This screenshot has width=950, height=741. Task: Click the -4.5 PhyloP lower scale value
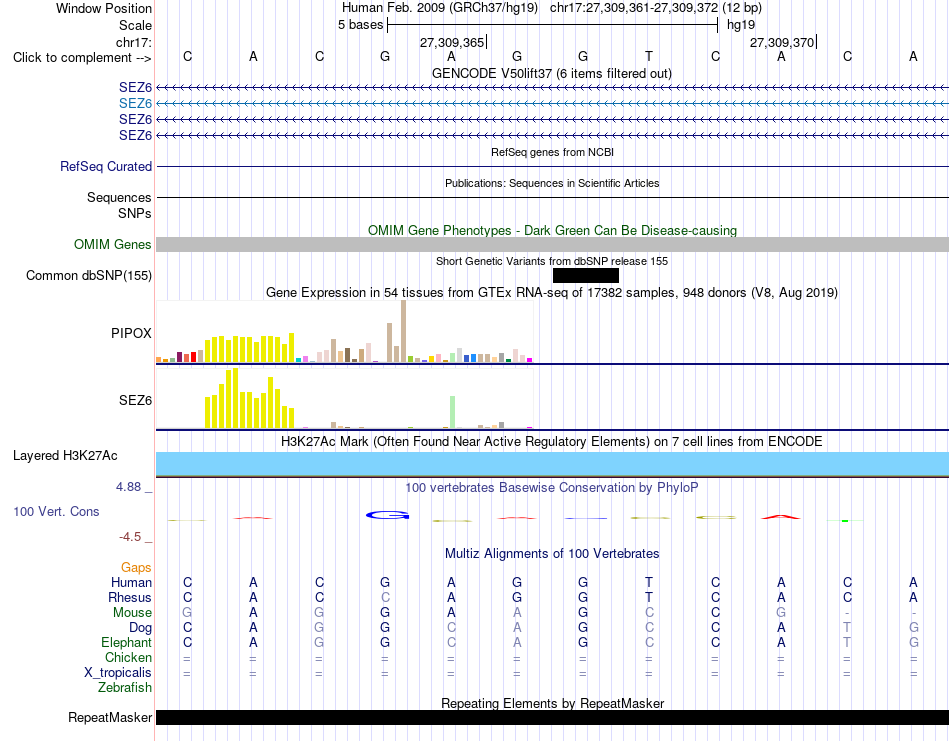130,537
